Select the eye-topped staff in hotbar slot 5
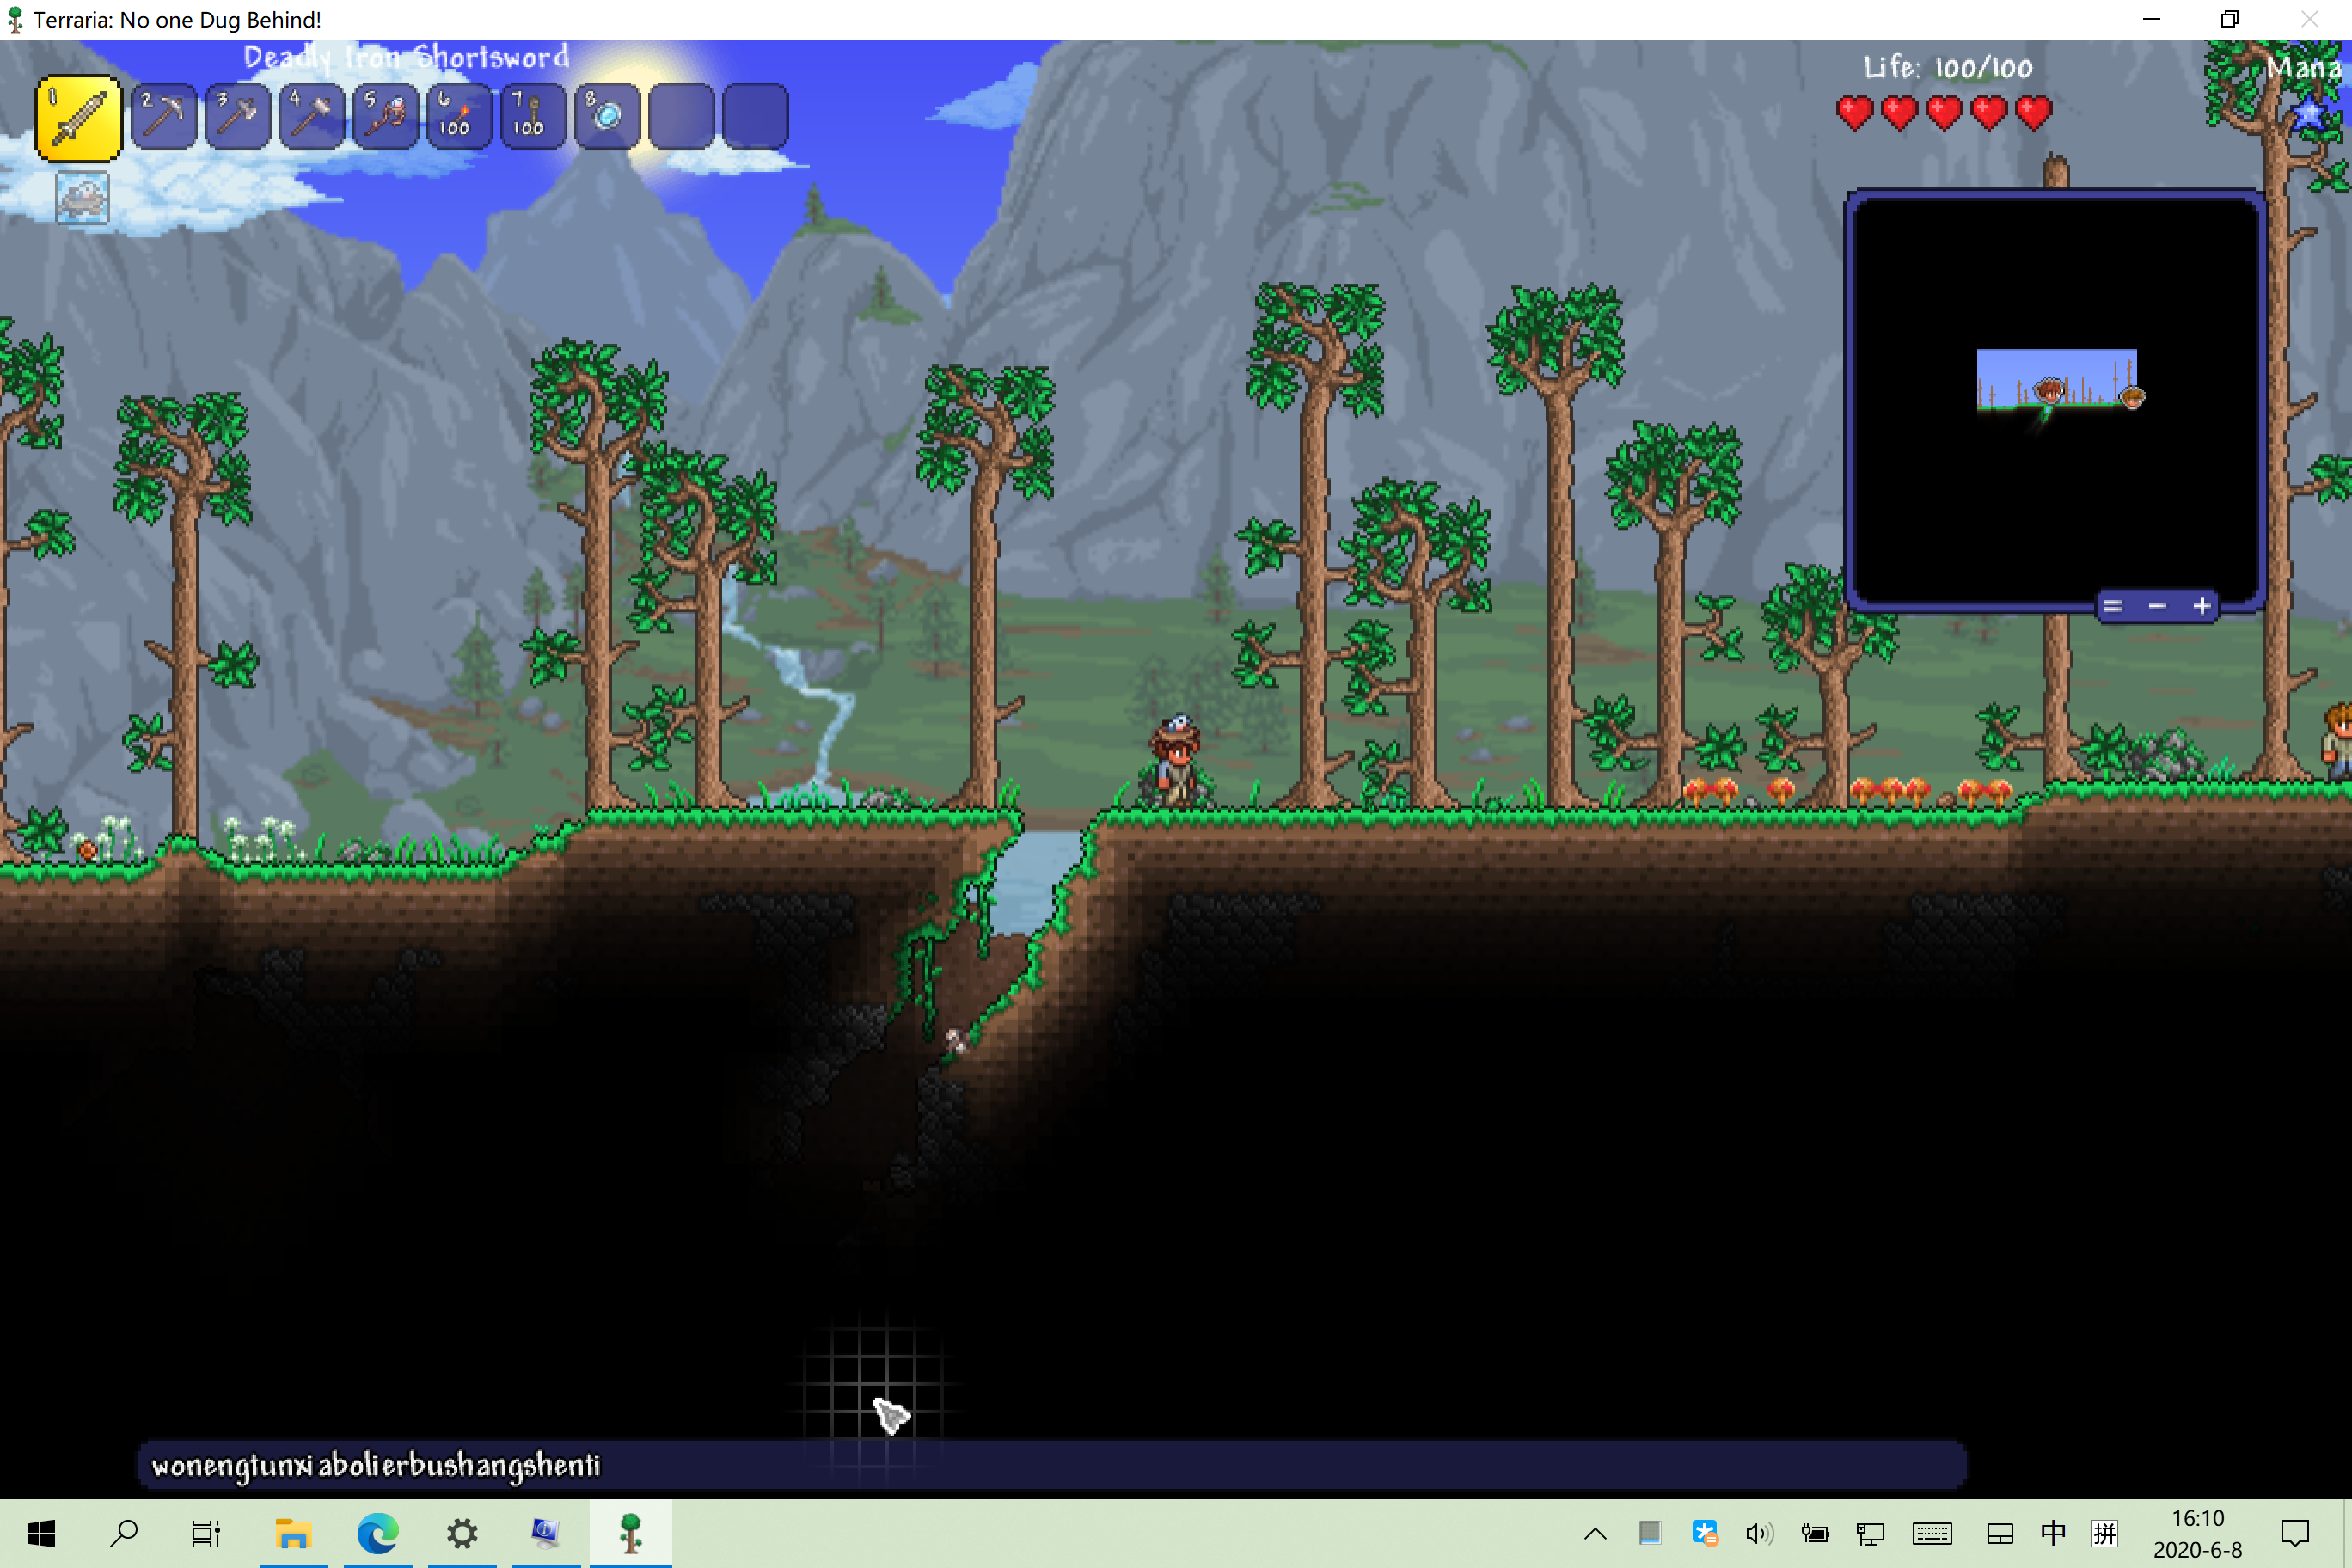 point(385,116)
